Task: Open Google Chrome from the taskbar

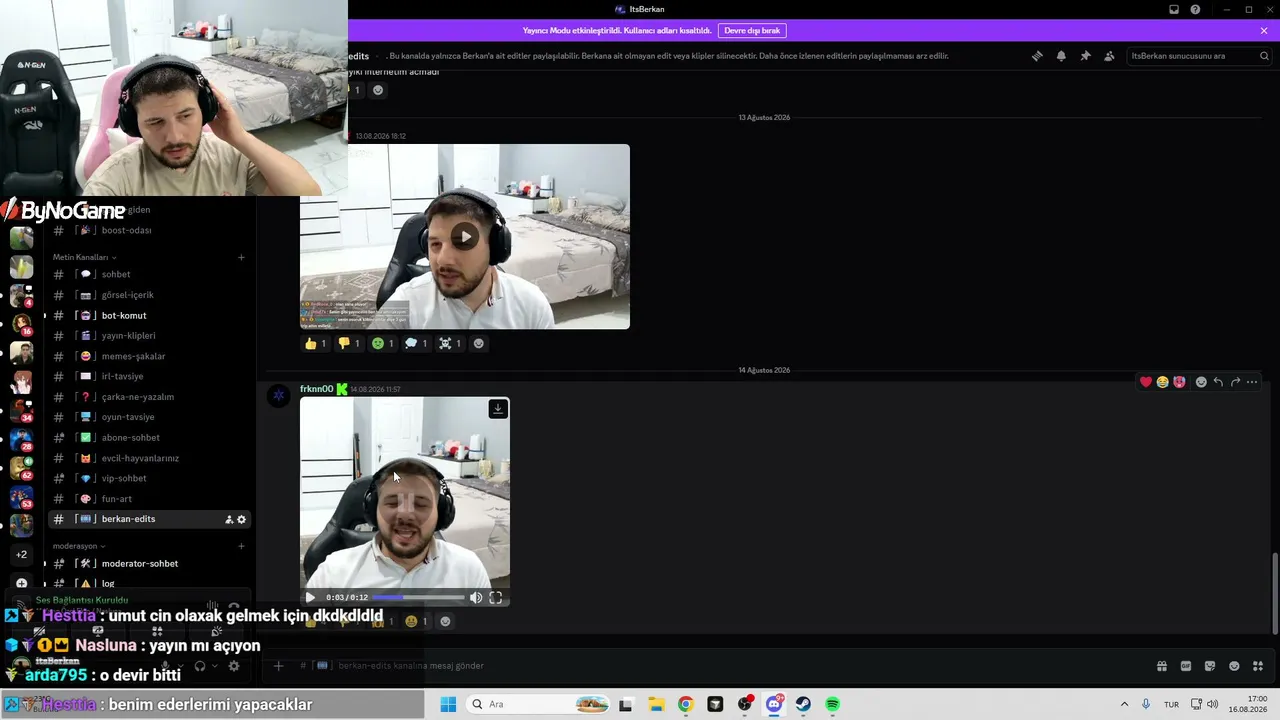Action: point(685,704)
